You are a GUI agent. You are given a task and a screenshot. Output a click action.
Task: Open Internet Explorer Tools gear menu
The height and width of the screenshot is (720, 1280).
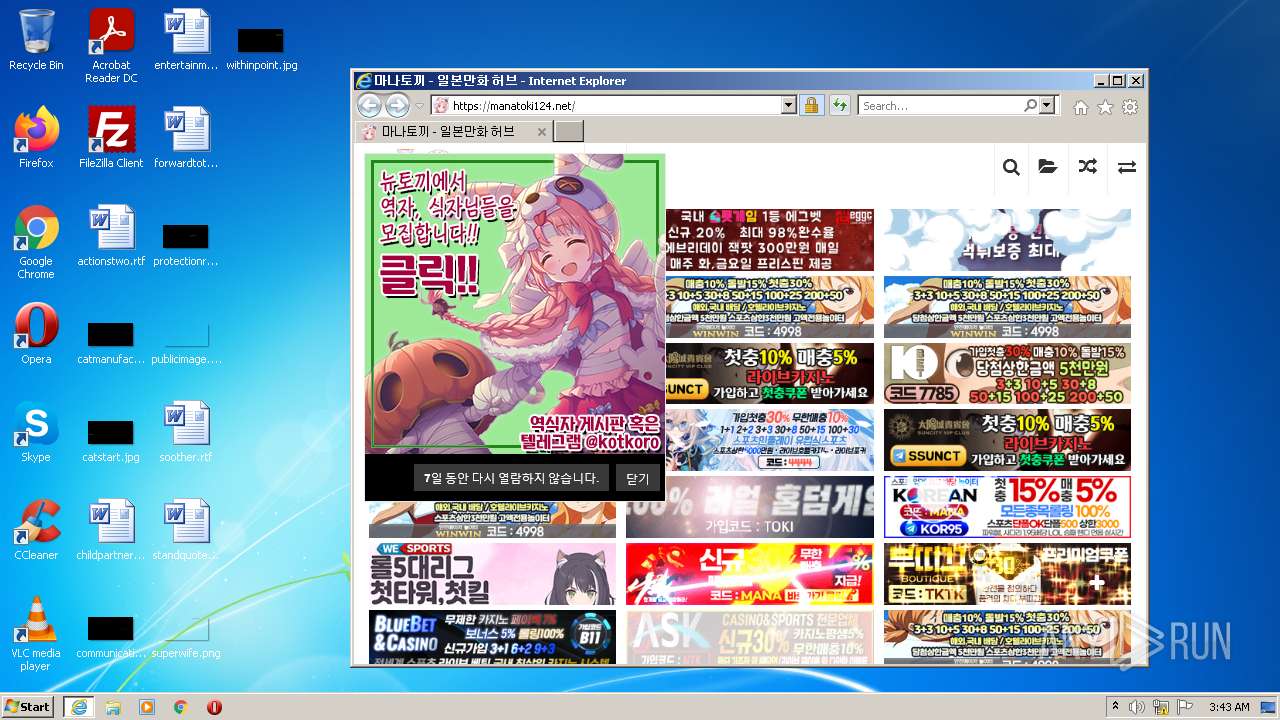coord(1130,107)
